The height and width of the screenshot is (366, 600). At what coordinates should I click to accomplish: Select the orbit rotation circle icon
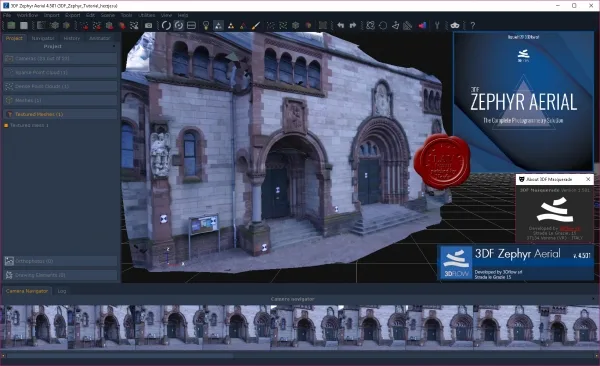coord(166,25)
